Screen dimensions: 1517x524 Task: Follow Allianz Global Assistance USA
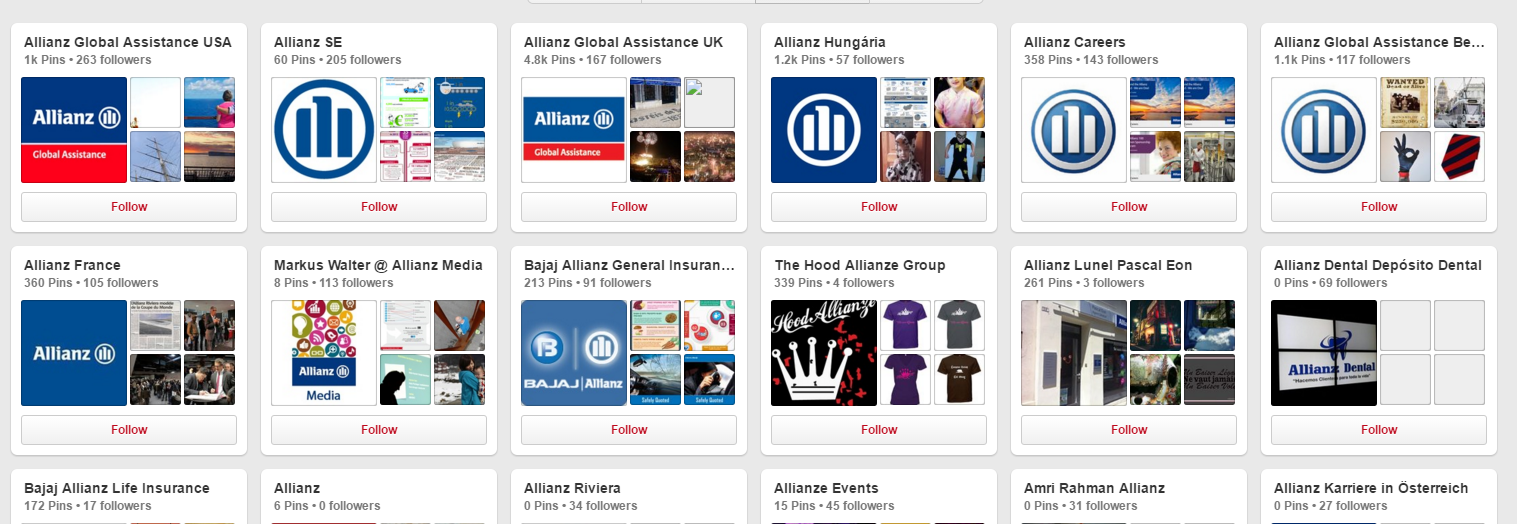pyautogui.click(x=129, y=207)
